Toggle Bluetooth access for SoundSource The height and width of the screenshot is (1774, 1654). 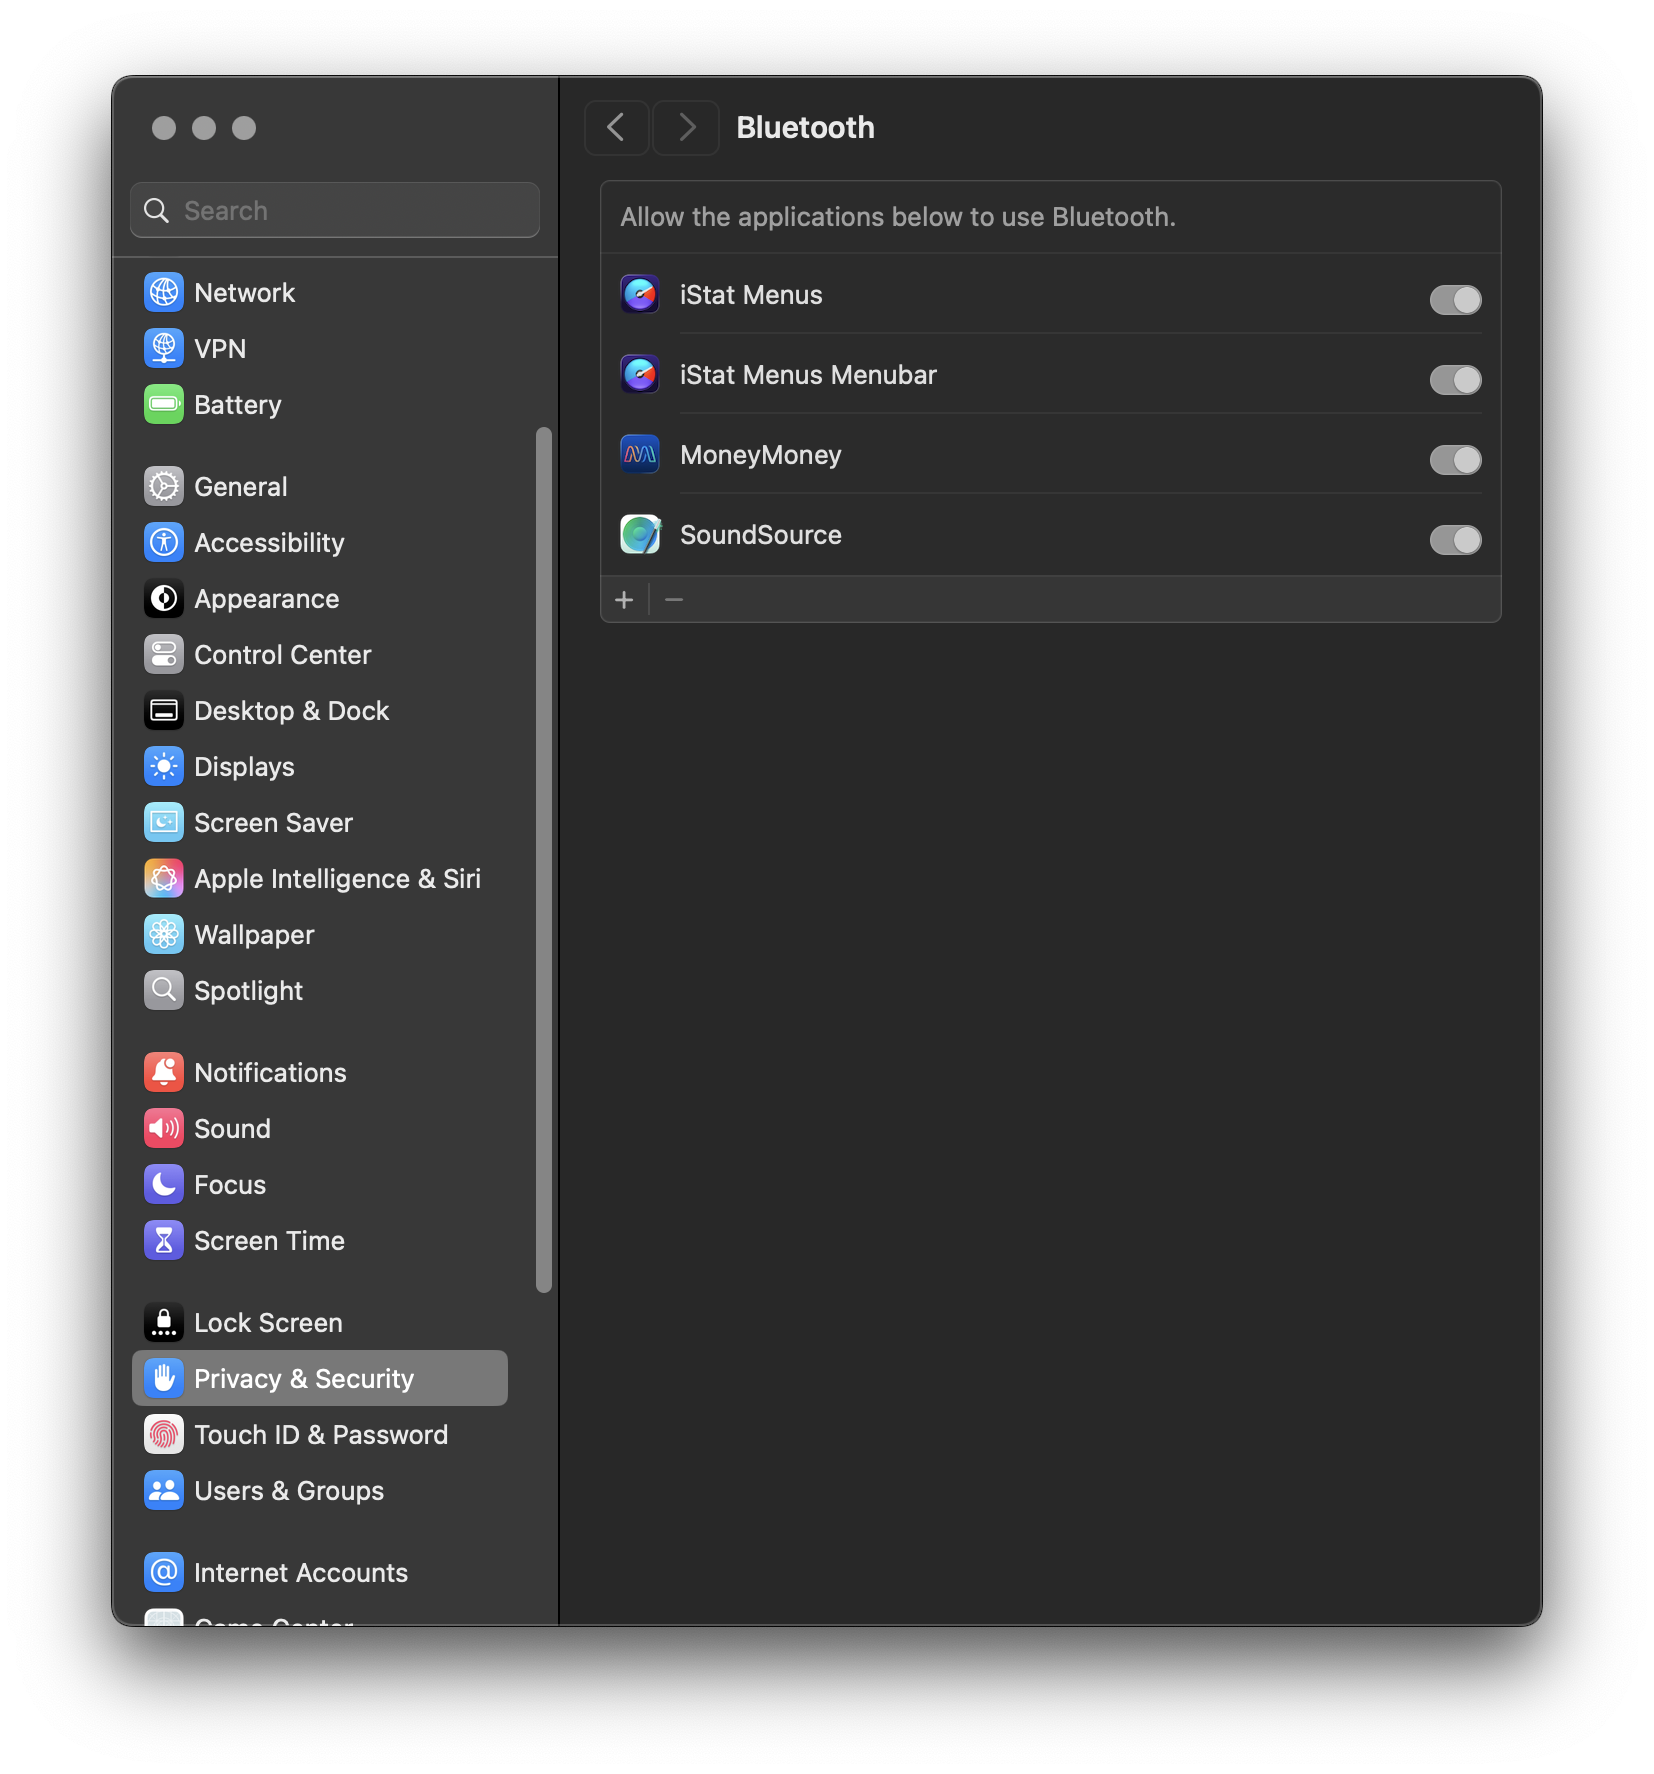pyautogui.click(x=1455, y=539)
